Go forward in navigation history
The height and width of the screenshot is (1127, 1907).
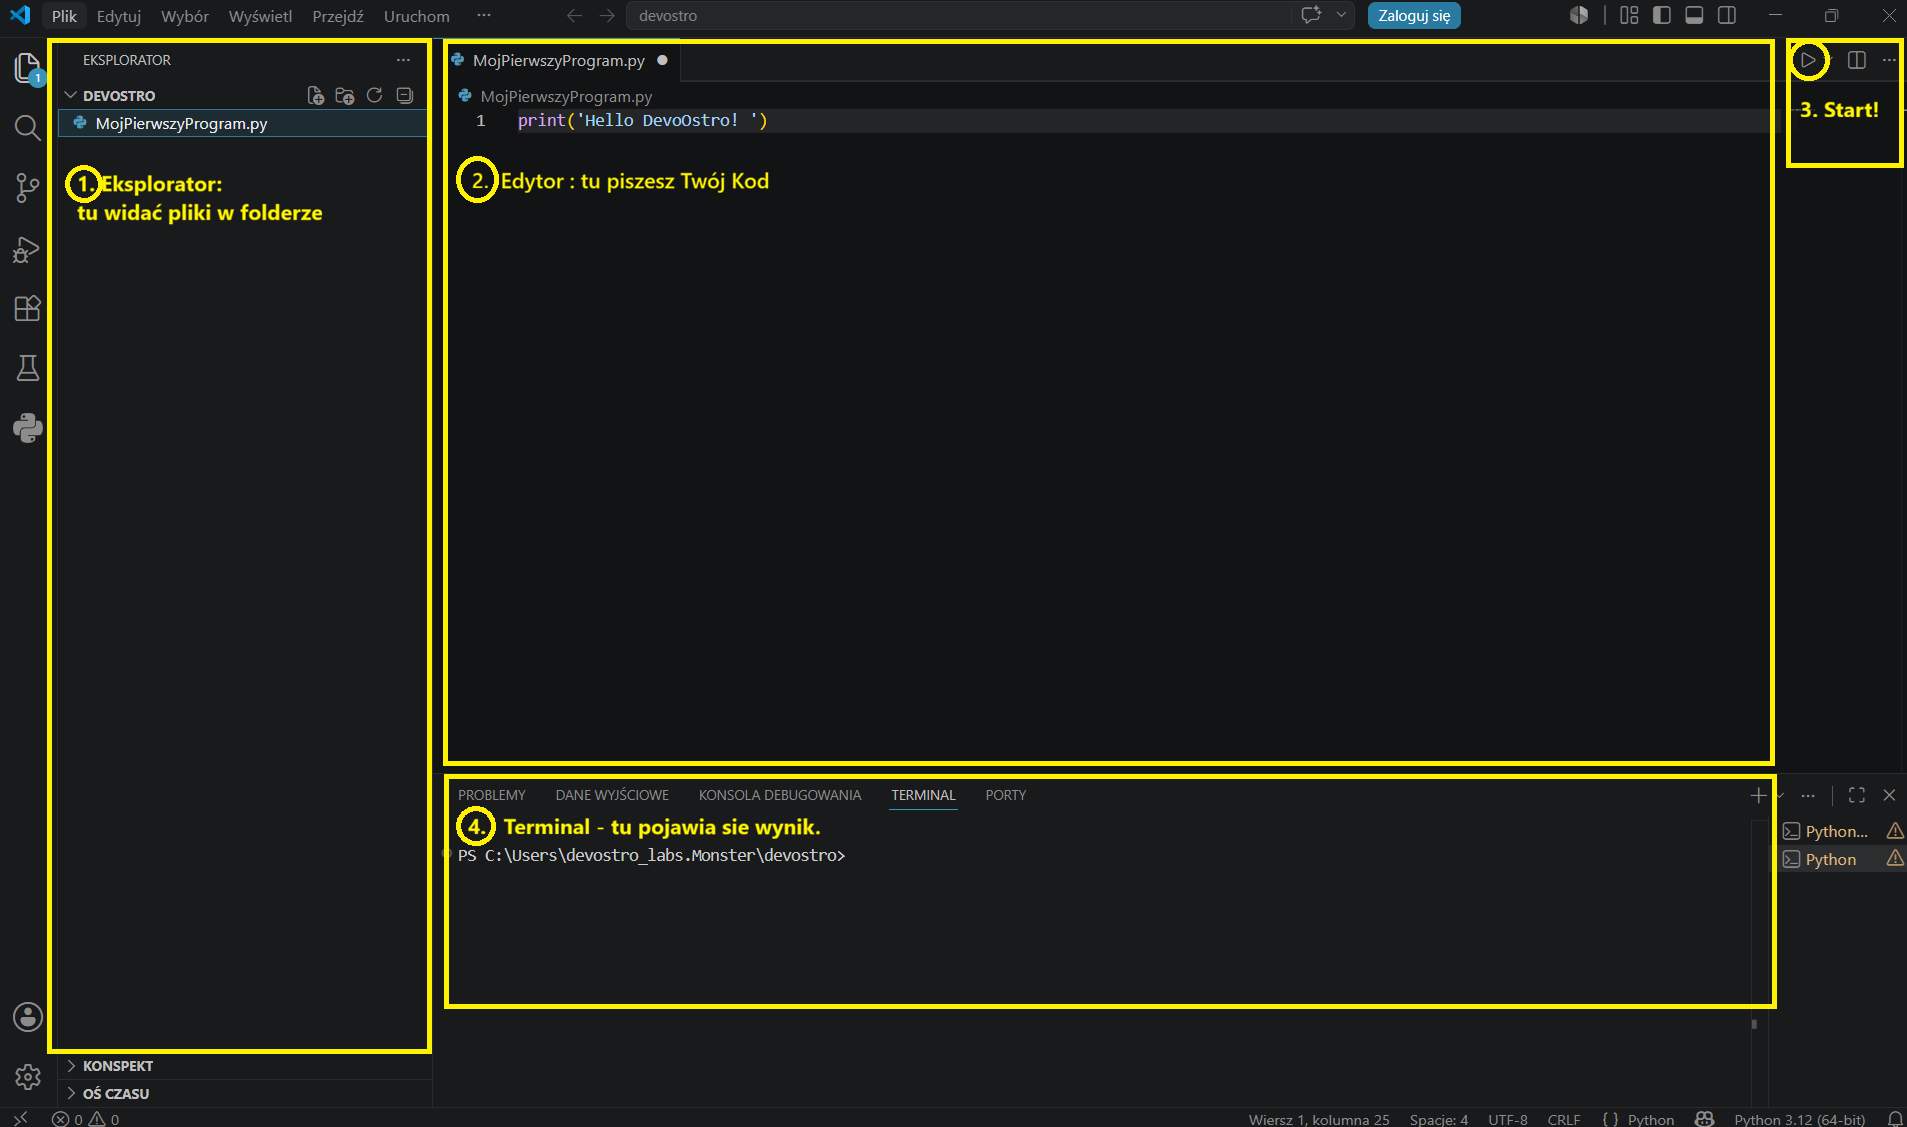[607, 16]
